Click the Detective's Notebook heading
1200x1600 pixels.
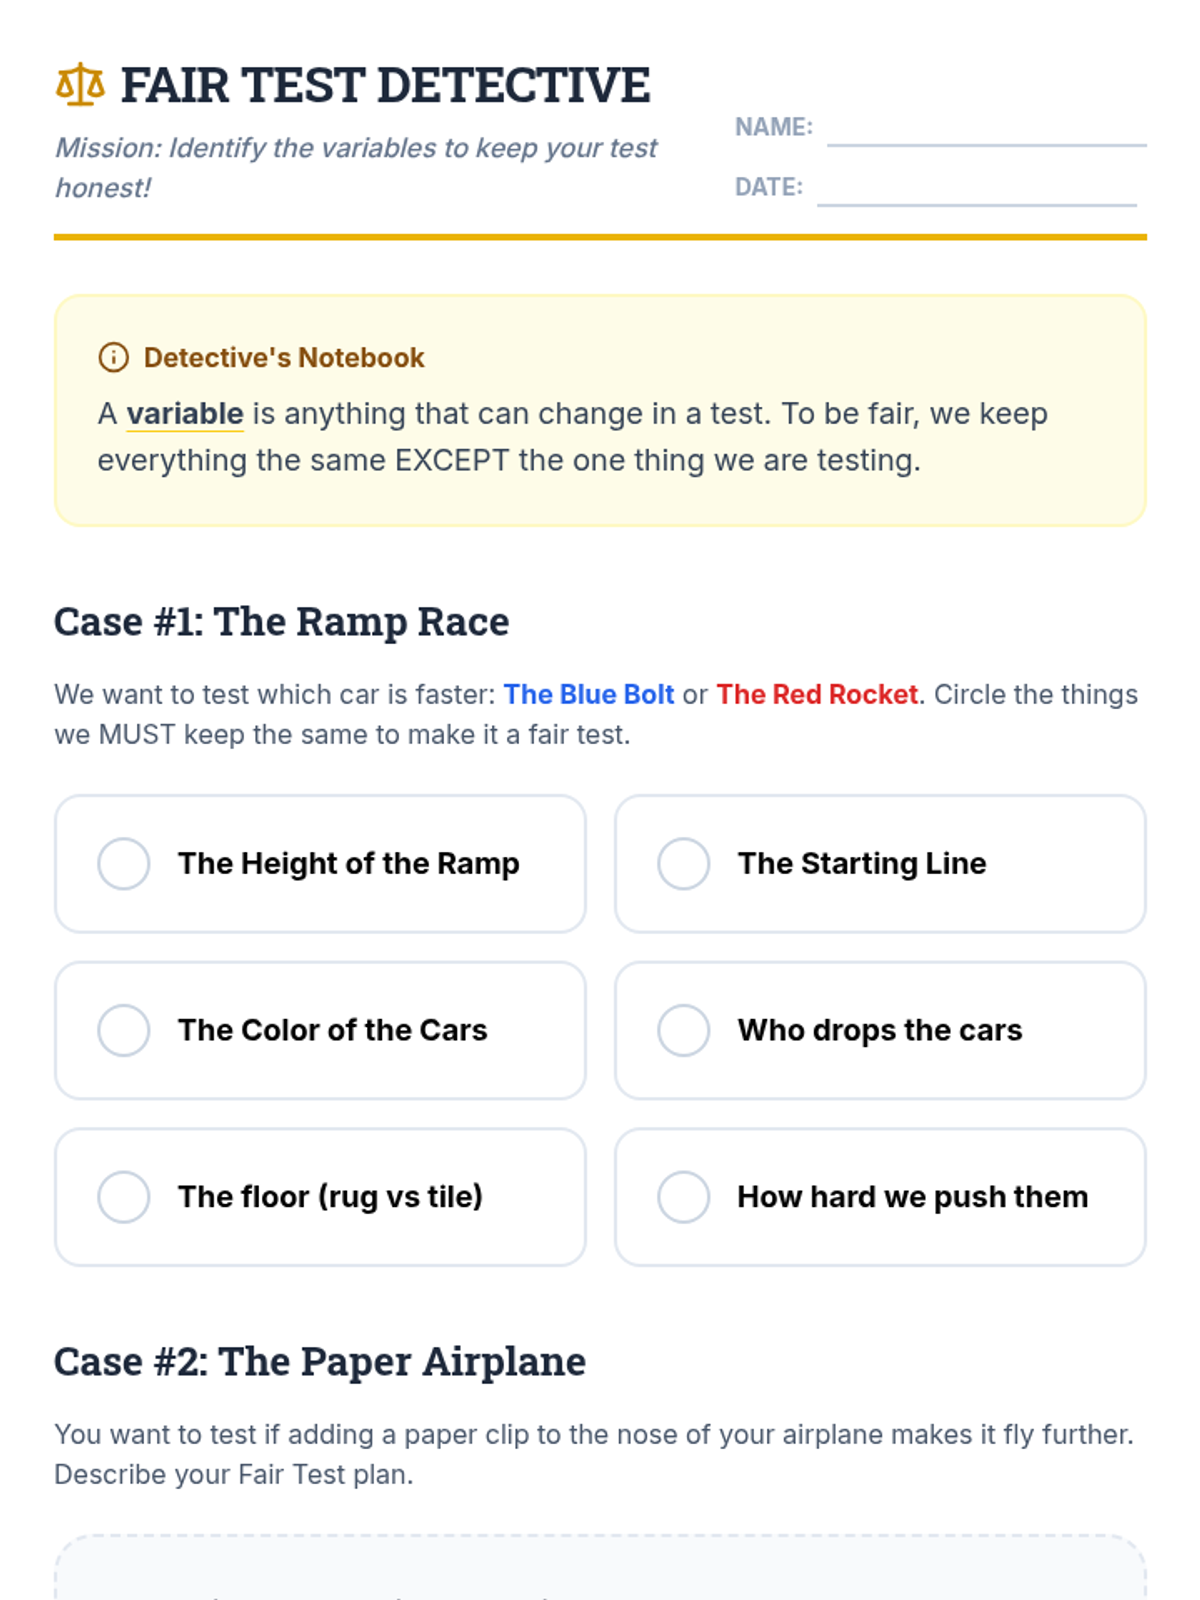pos(284,357)
